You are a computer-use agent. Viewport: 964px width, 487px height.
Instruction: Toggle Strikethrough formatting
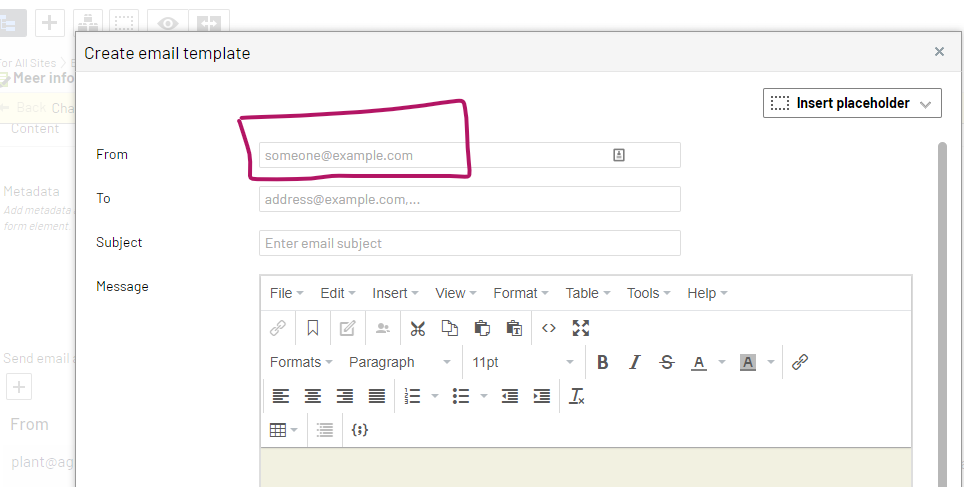point(667,362)
